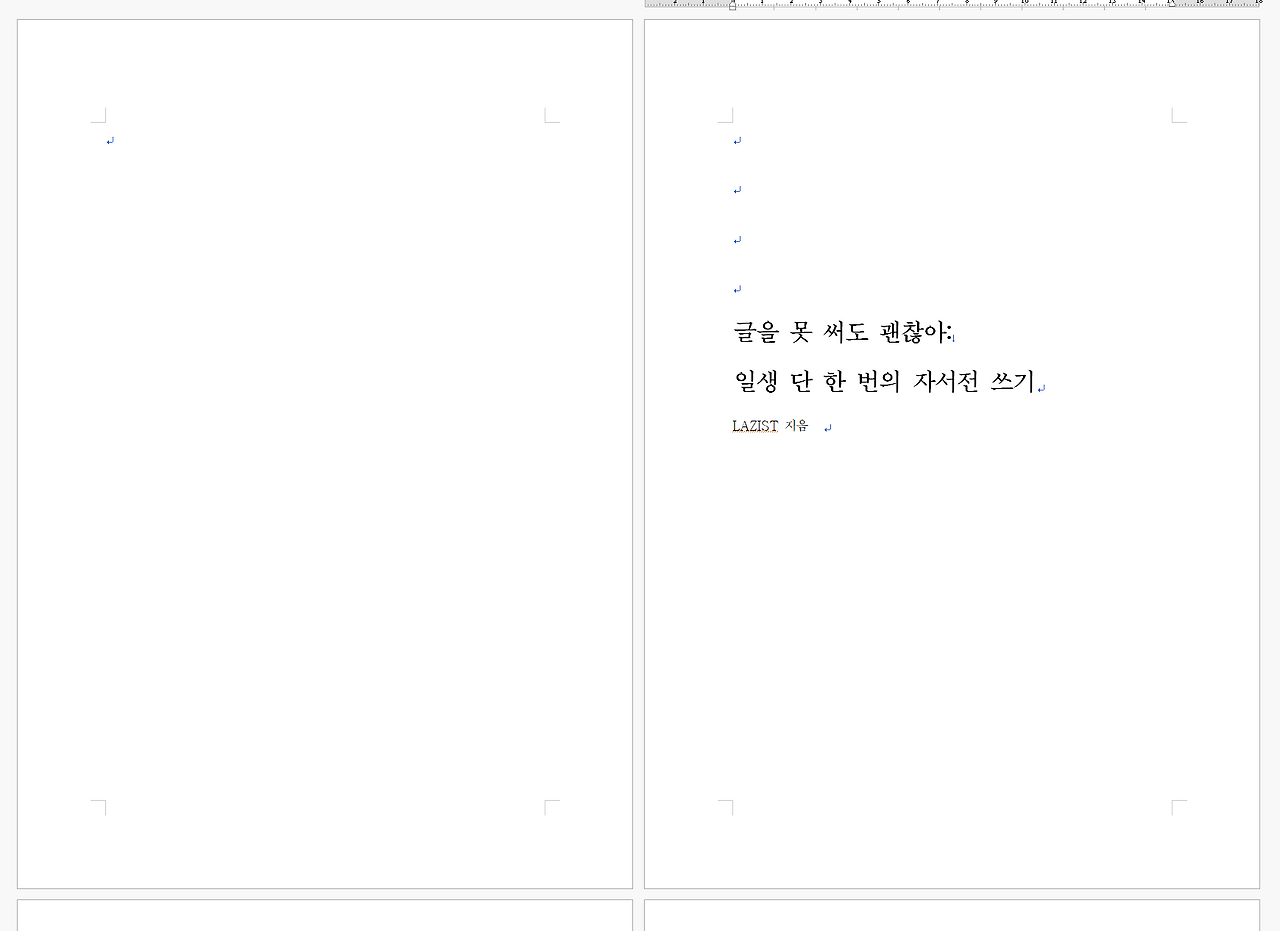Screen dimensions: 1280x931
Task: Click the second paragraph mark on the title page
Action: click(737, 189)
